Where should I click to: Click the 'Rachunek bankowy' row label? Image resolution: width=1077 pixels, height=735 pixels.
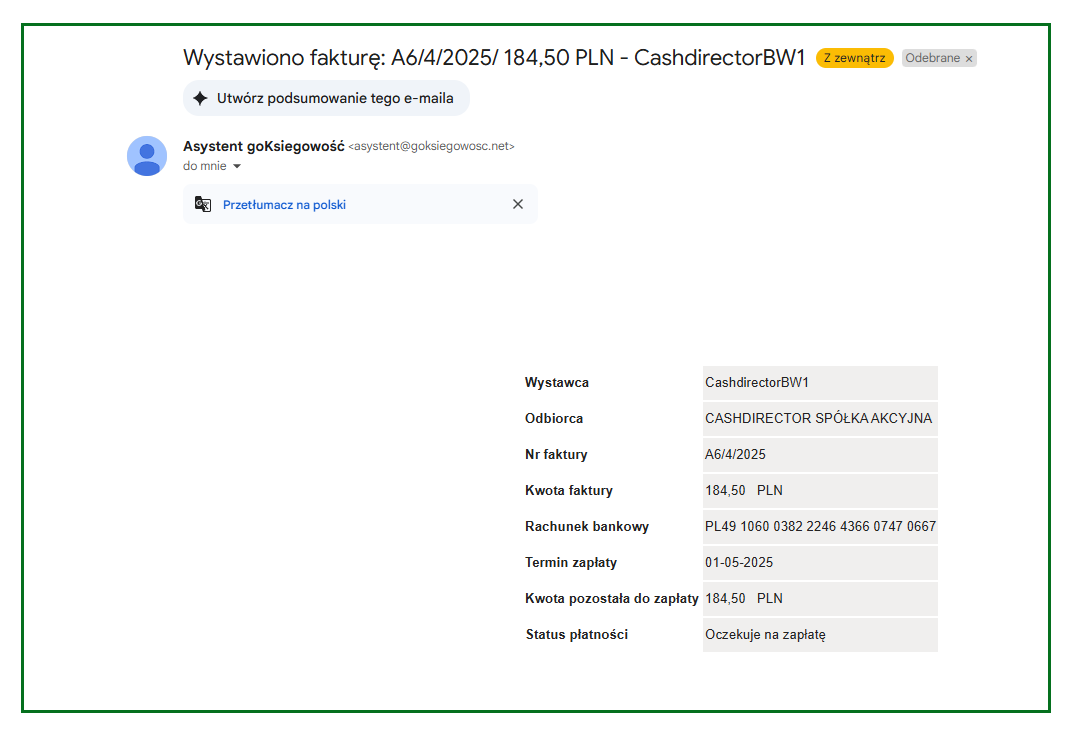point(587,526)
